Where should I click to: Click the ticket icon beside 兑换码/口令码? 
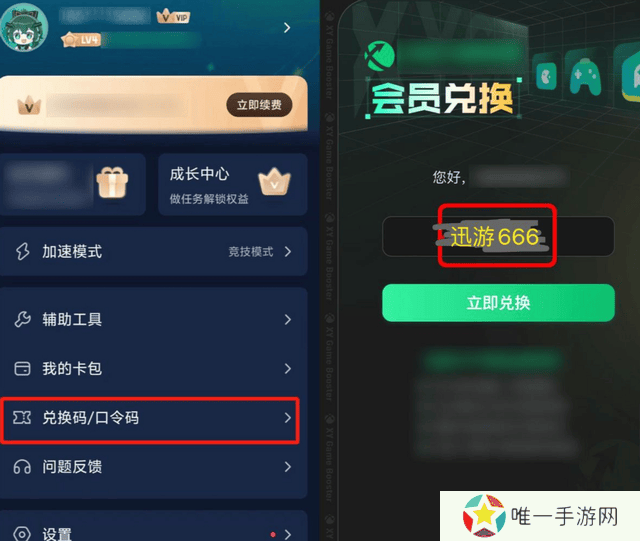pos(22,417)
